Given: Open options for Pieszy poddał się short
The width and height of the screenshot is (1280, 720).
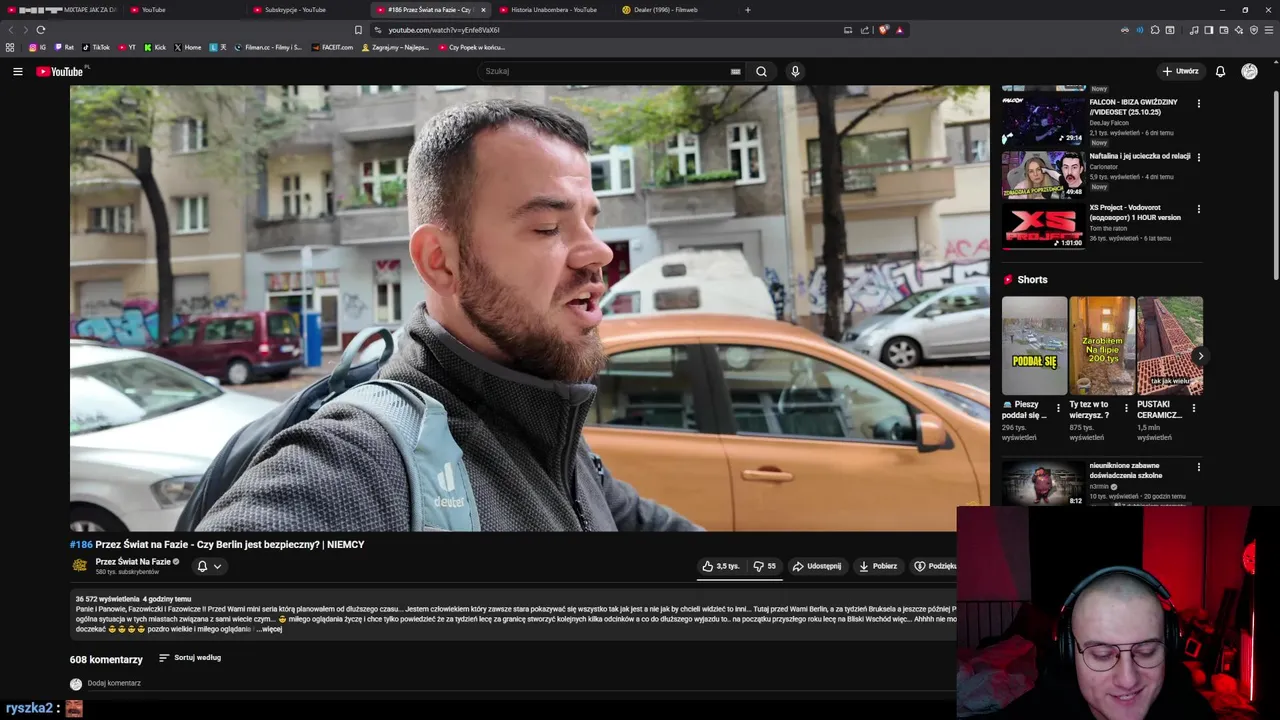Looking at the screenshot, I should pos(1058,408).
